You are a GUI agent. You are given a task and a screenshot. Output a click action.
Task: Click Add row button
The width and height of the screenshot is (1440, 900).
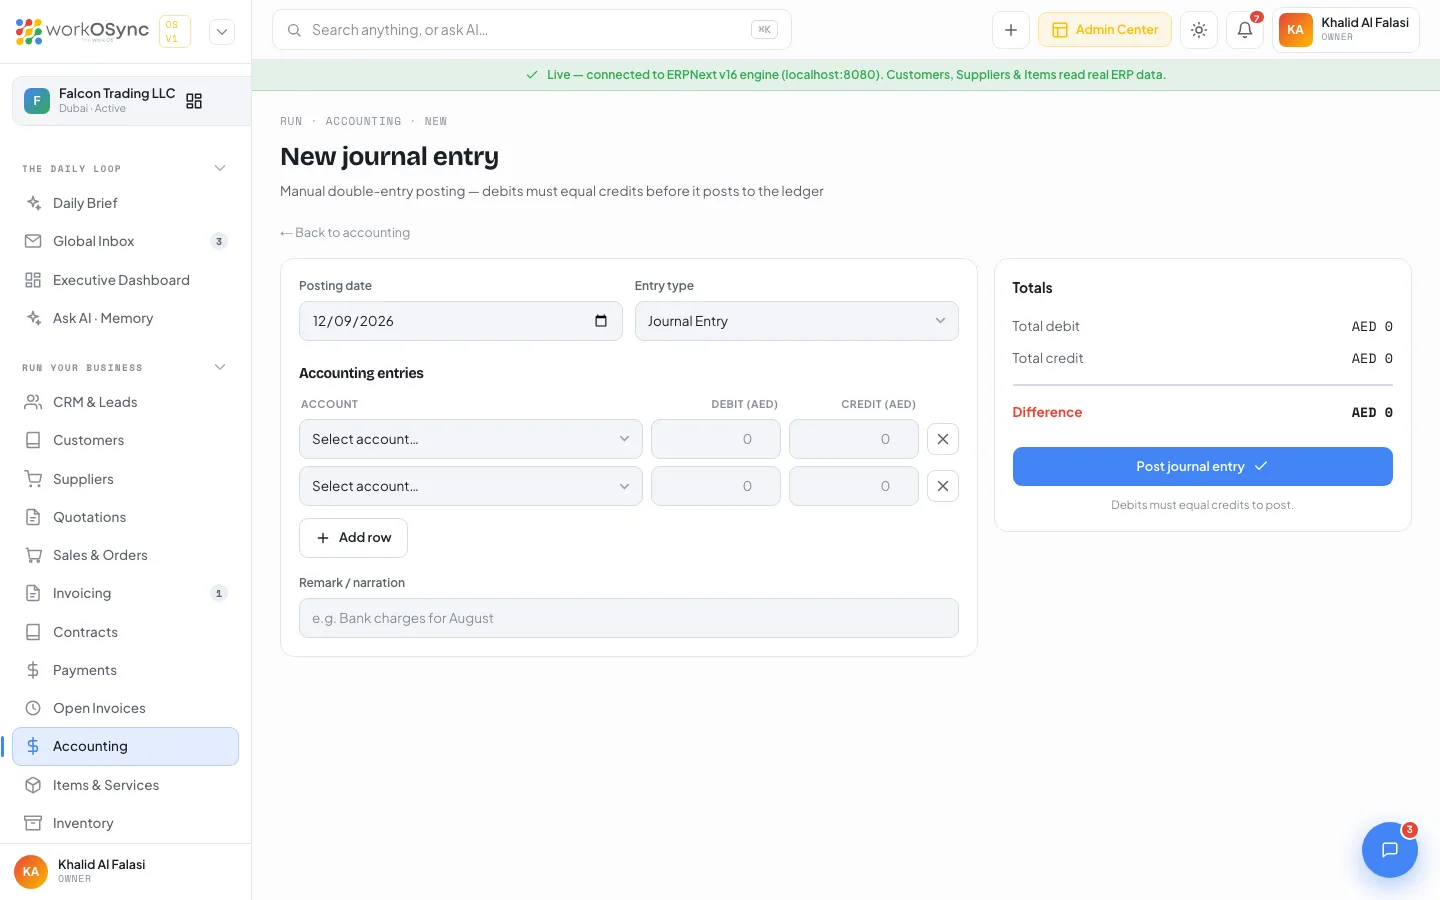353,538
